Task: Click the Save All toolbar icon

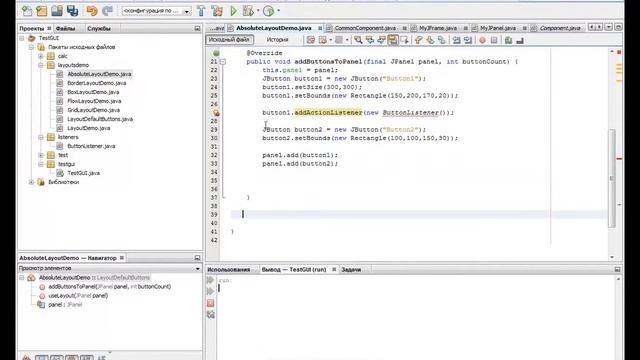Action: [72, 11]
